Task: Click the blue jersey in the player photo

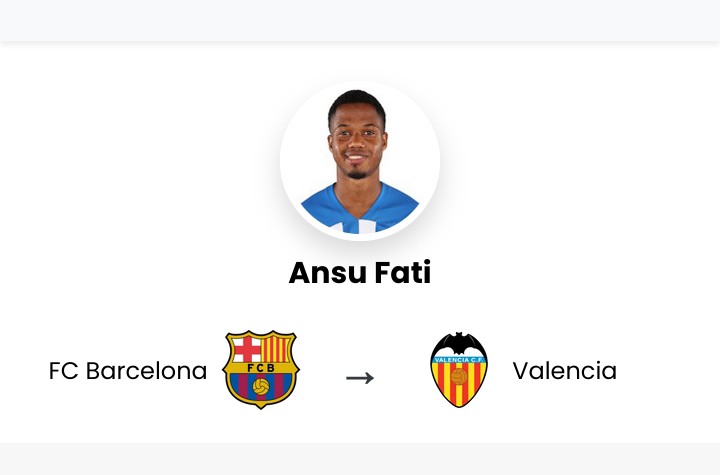Action: pyautogui.click(x=360, y=209)
